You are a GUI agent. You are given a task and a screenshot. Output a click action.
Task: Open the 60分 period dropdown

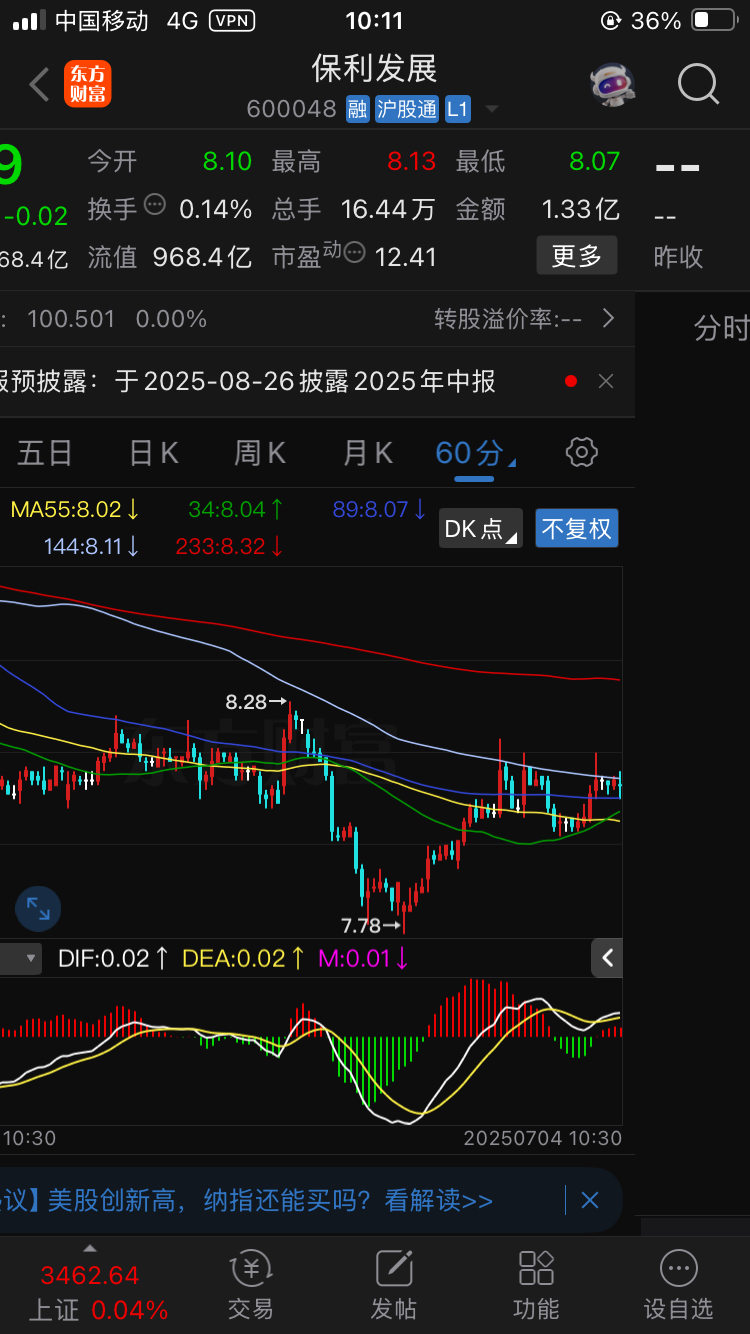pos(475,453)
